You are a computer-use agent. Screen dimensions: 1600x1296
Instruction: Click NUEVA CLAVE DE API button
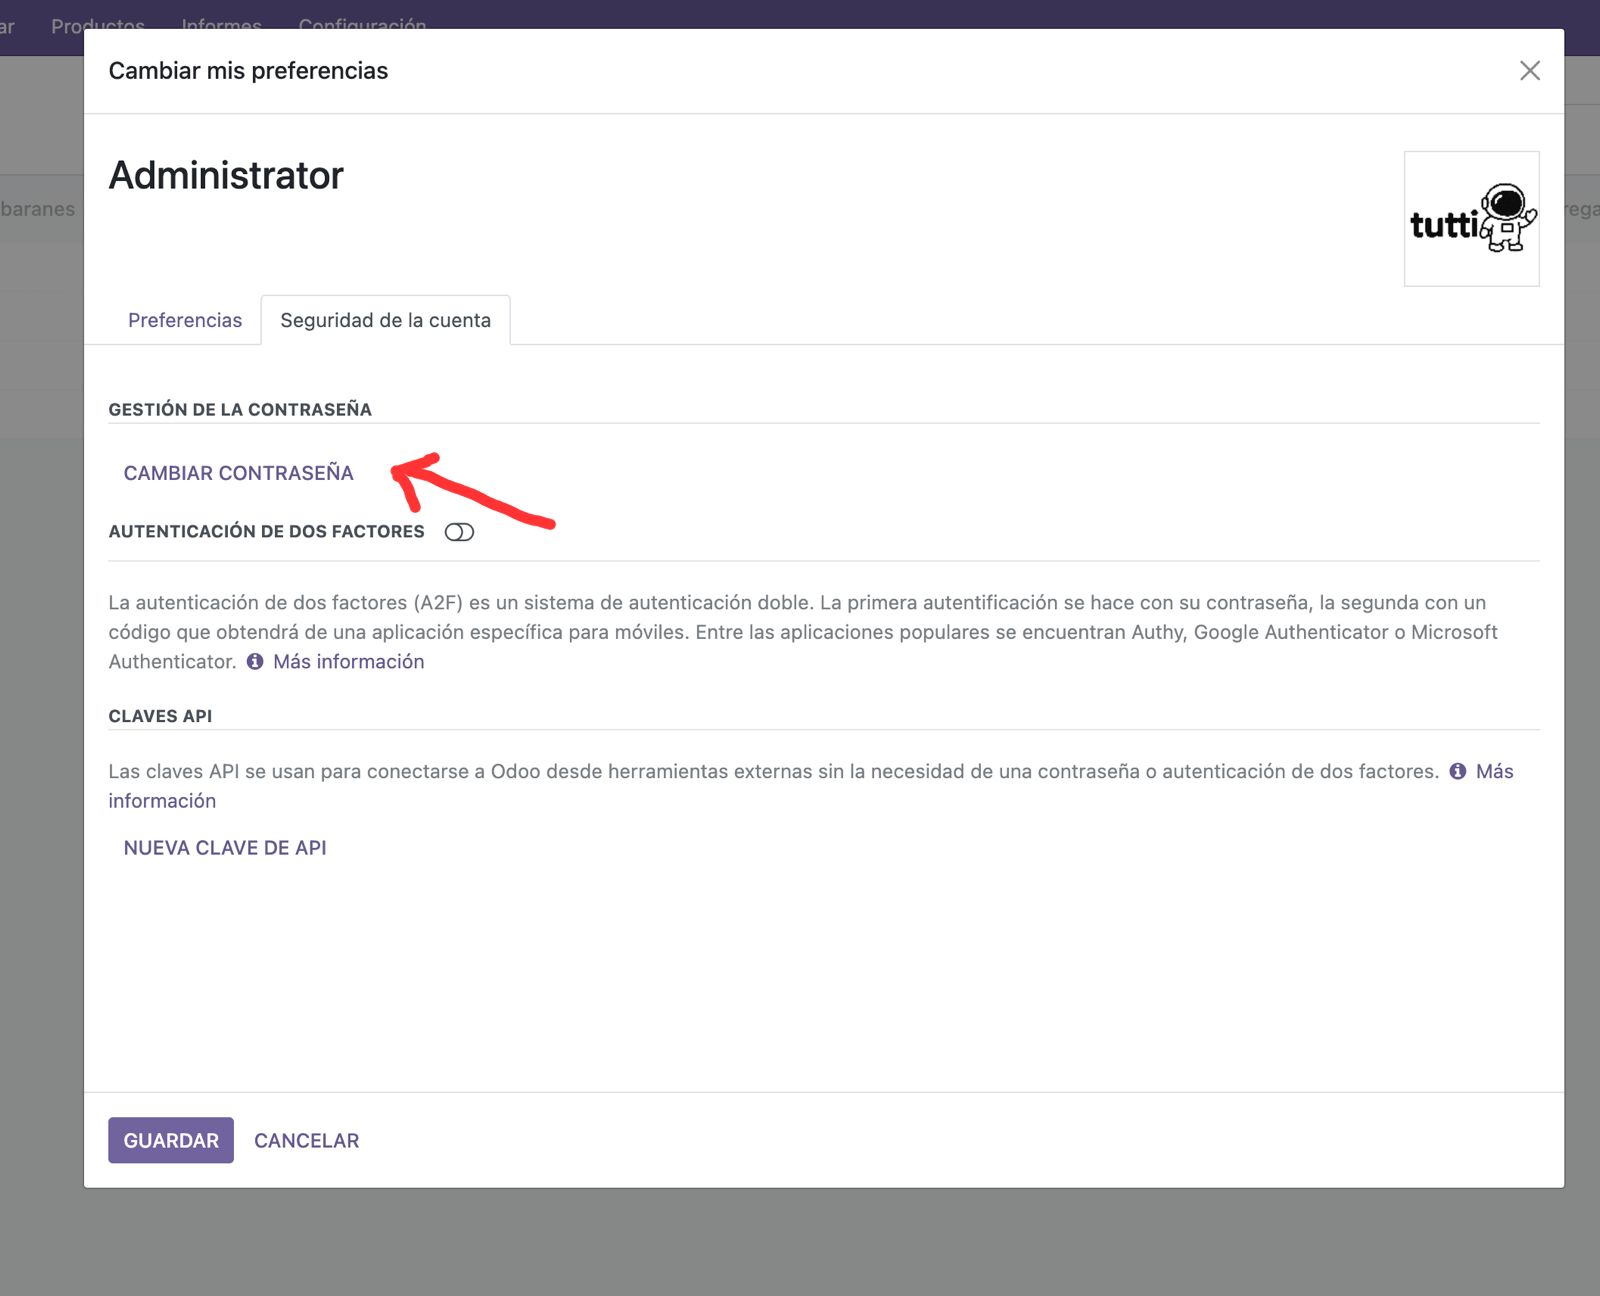coord(225,848)
